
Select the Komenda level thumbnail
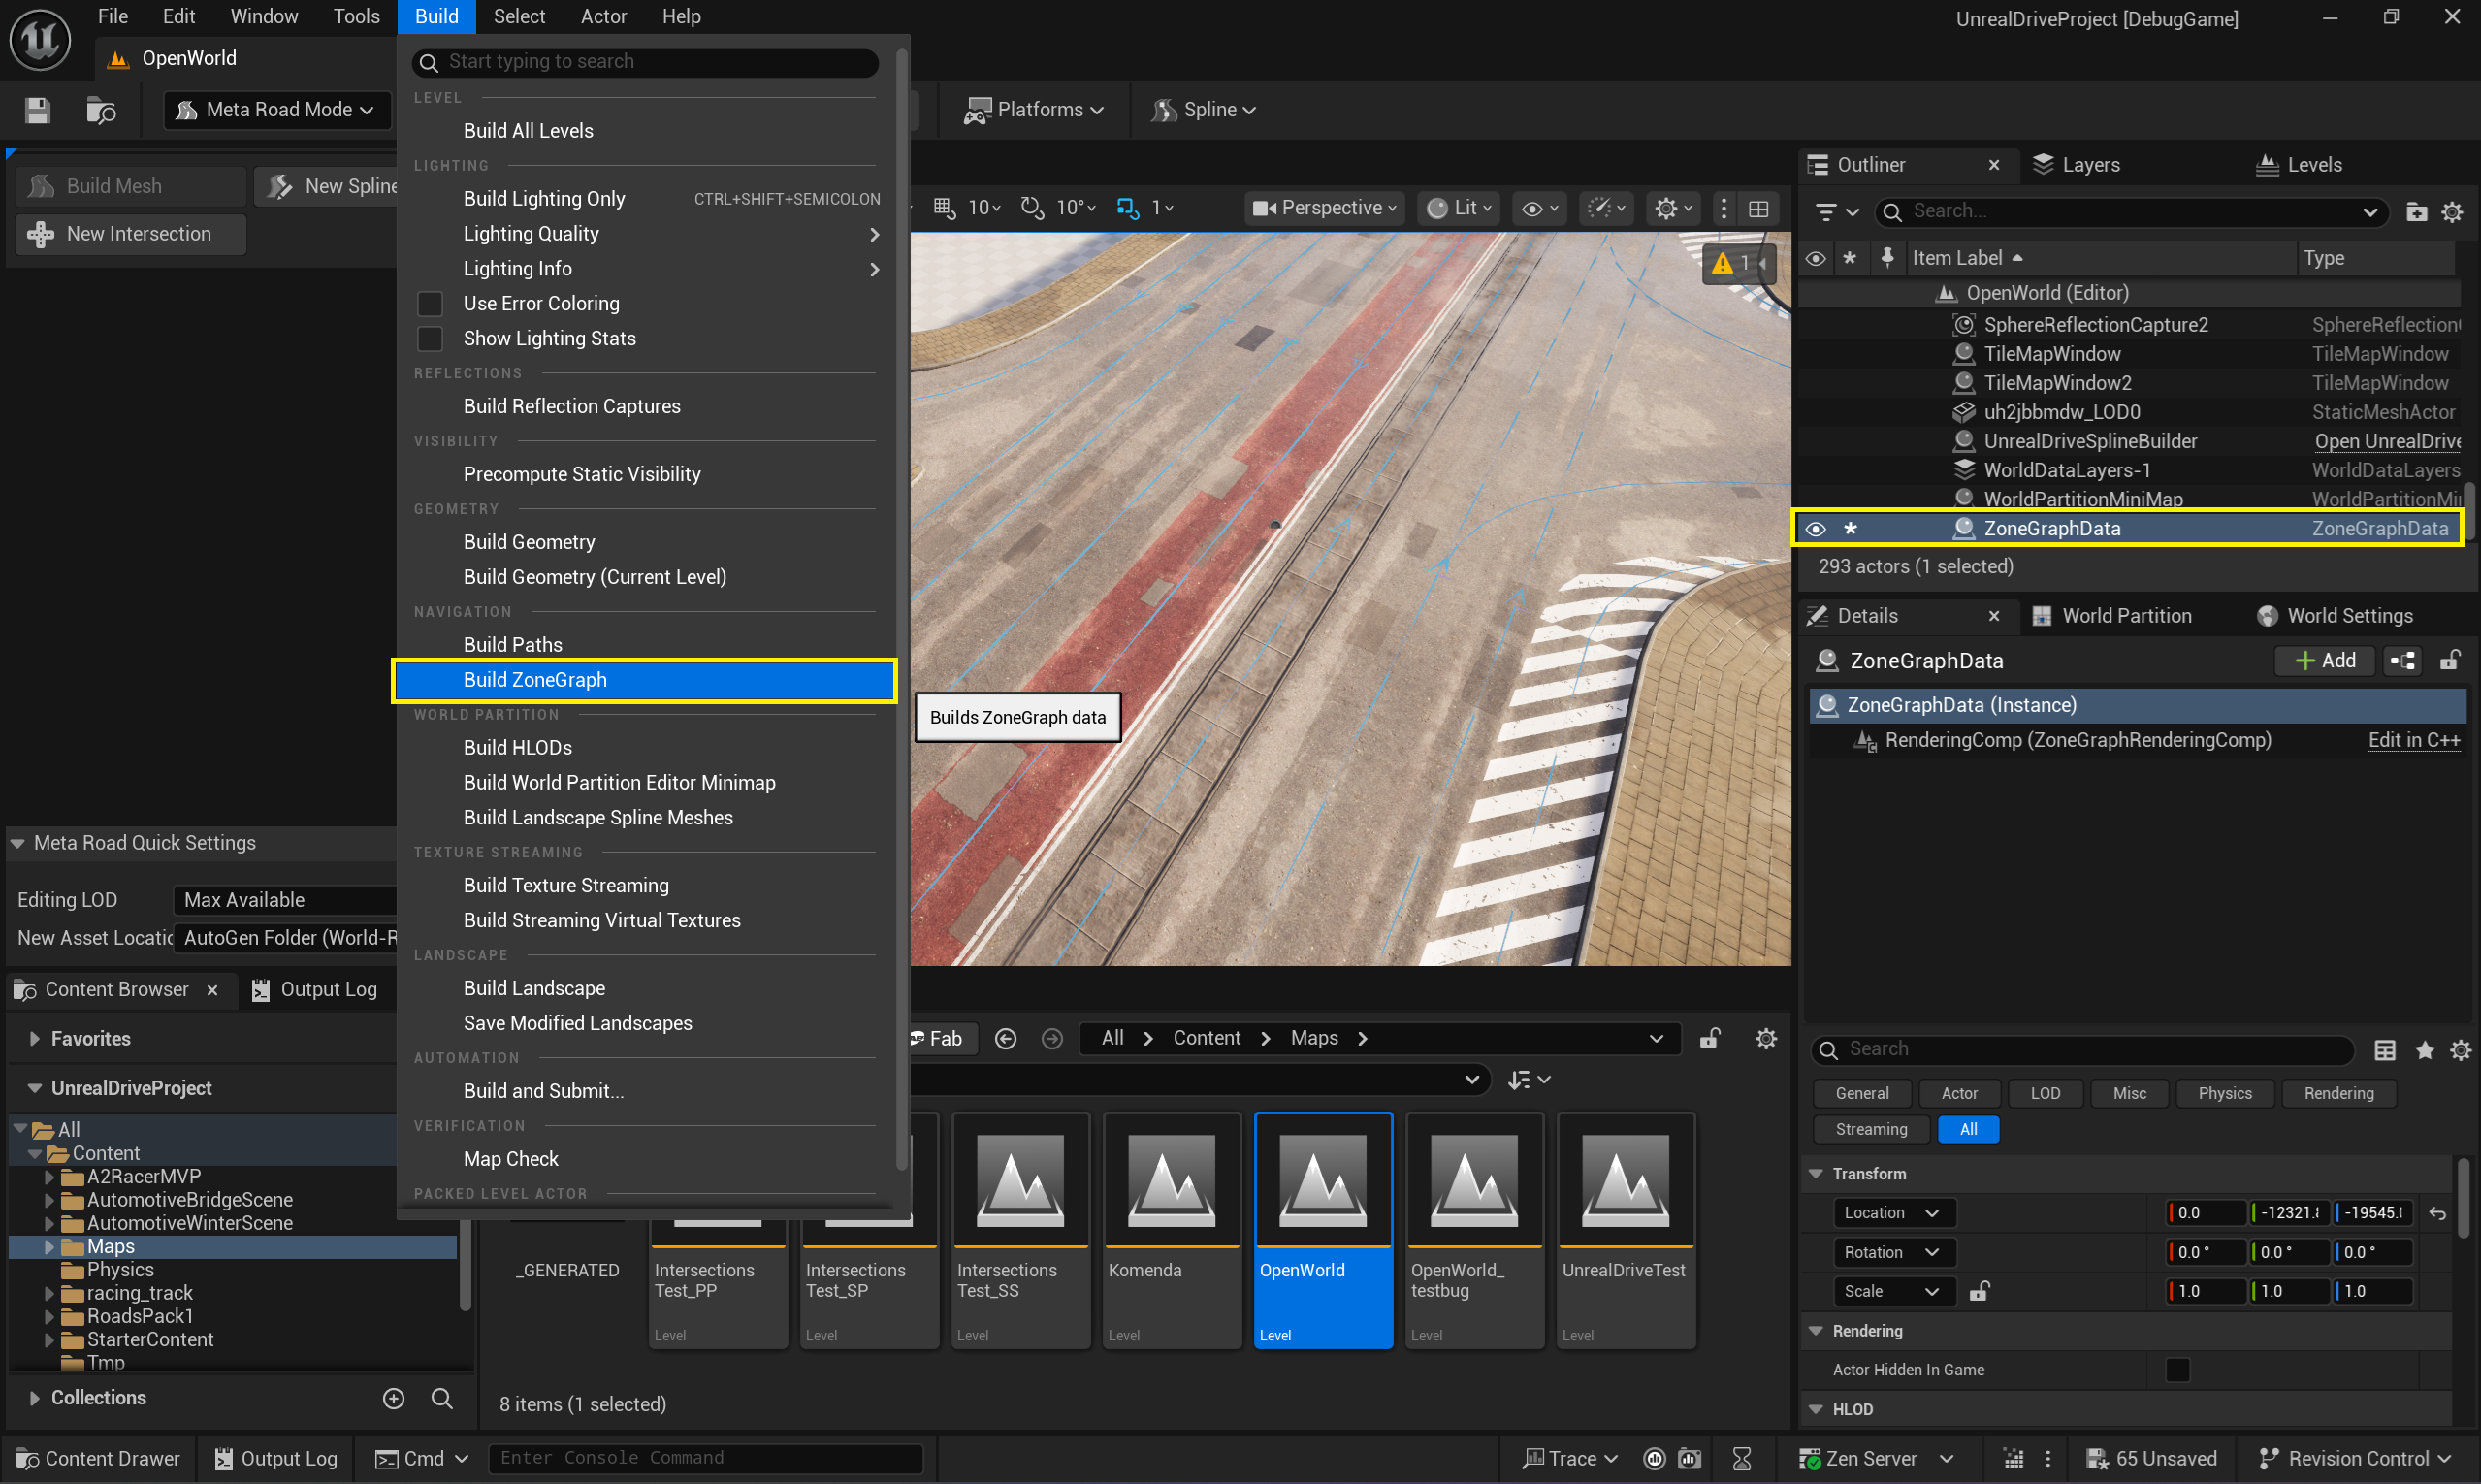point(1171,1231)
